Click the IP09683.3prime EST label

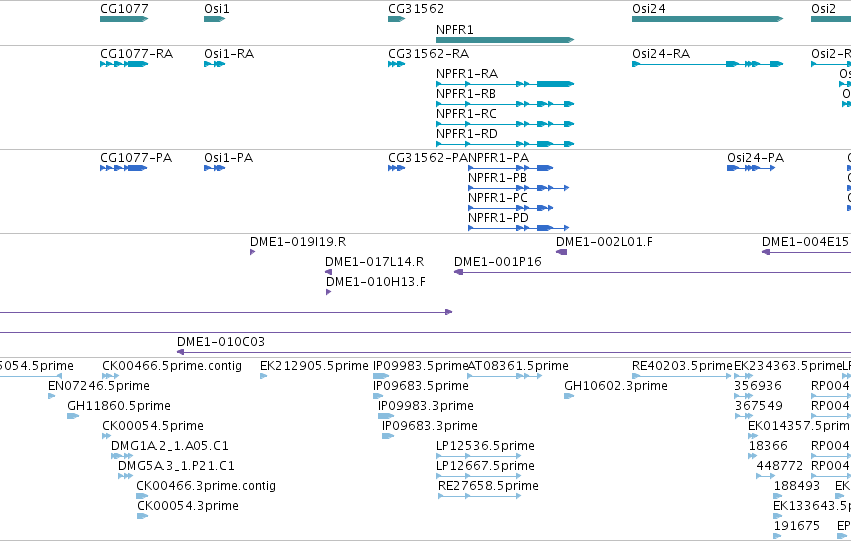[x=430, y=427]
